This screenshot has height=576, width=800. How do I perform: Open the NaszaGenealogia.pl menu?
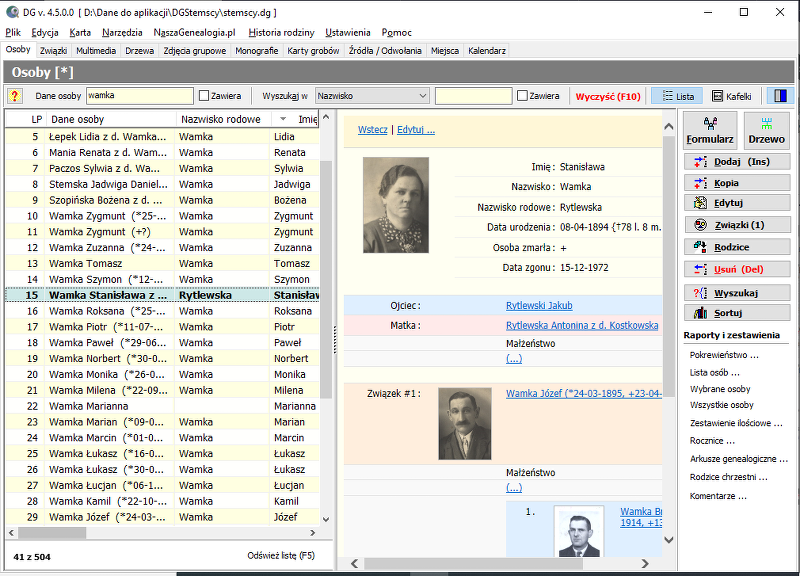[x=194, y=33]
